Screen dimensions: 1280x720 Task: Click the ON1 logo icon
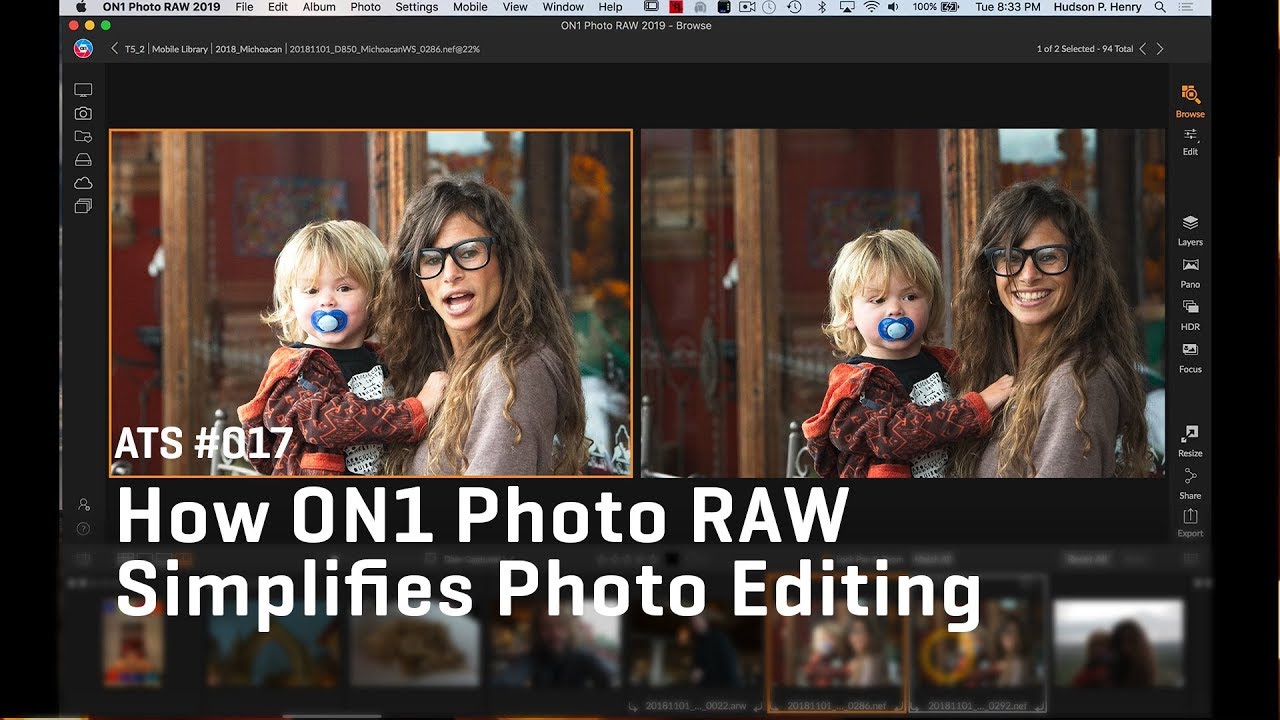83,48
